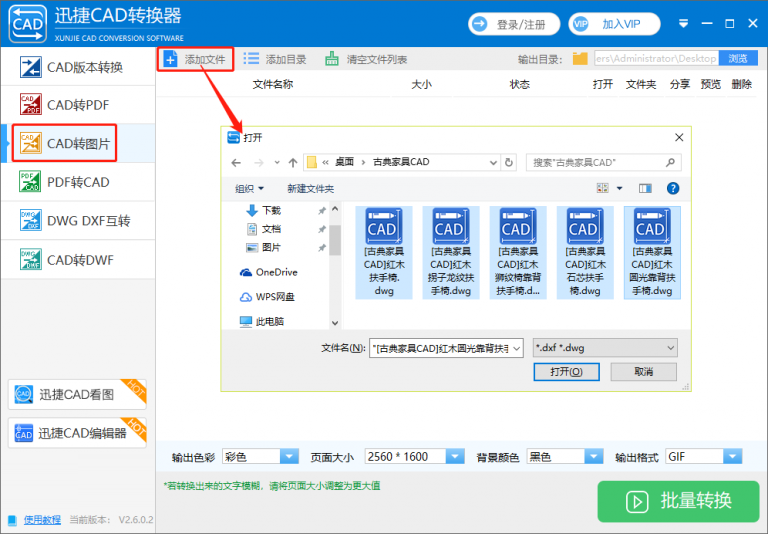Expand 输出色彩 dropdown
The width and height of the screenshot is (768, 534).
point(289,457)
